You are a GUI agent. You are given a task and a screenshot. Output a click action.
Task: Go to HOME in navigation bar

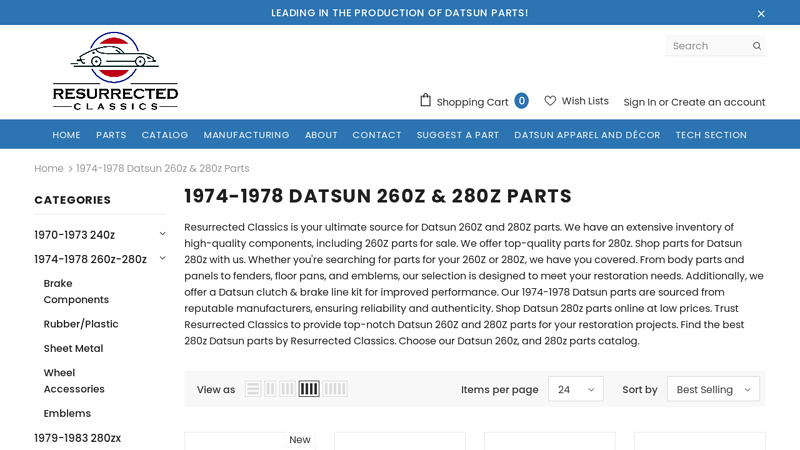(x=66, y=135)
